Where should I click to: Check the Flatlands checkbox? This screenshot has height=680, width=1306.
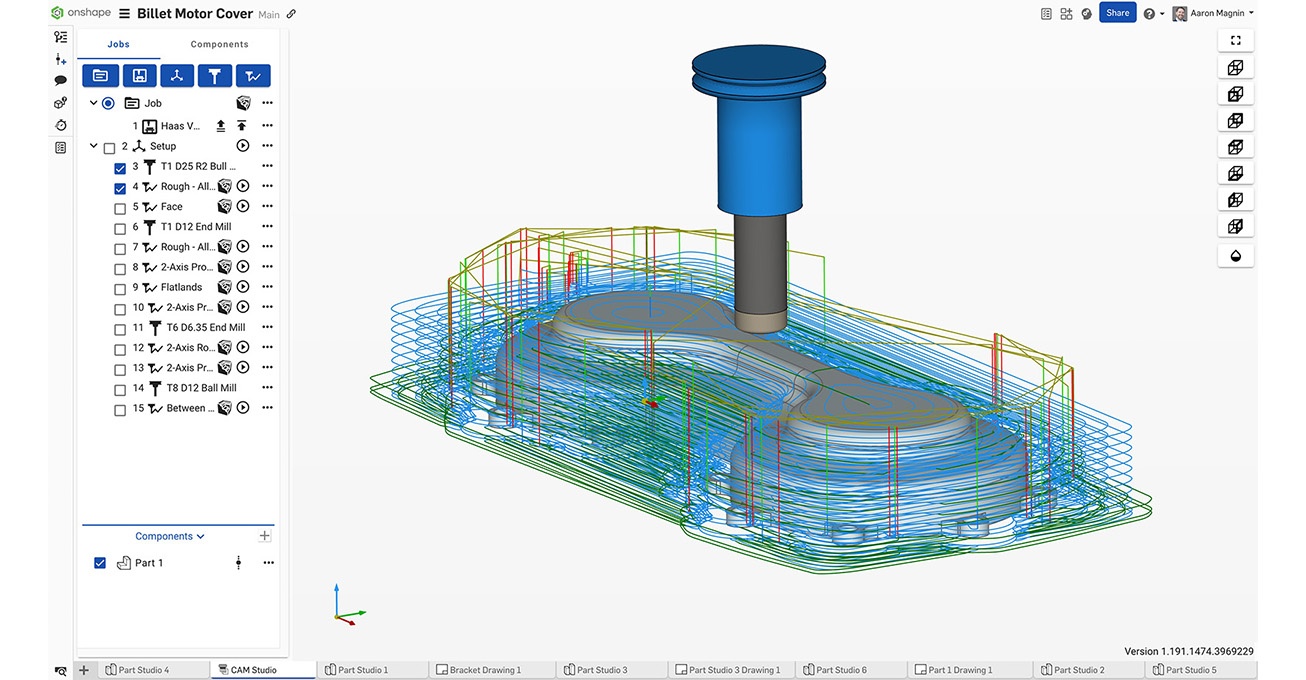120,289
